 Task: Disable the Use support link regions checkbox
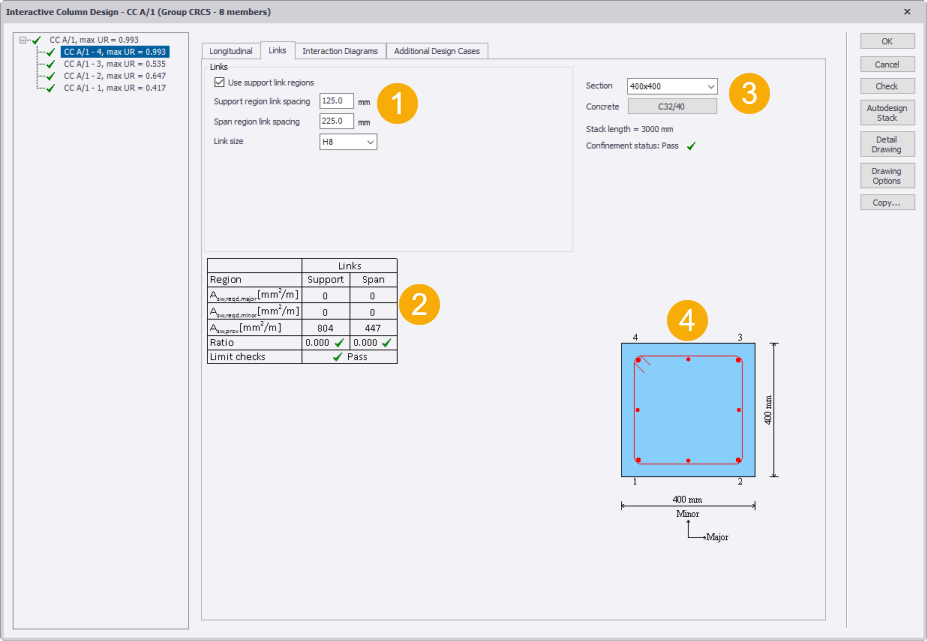(220, 83)
